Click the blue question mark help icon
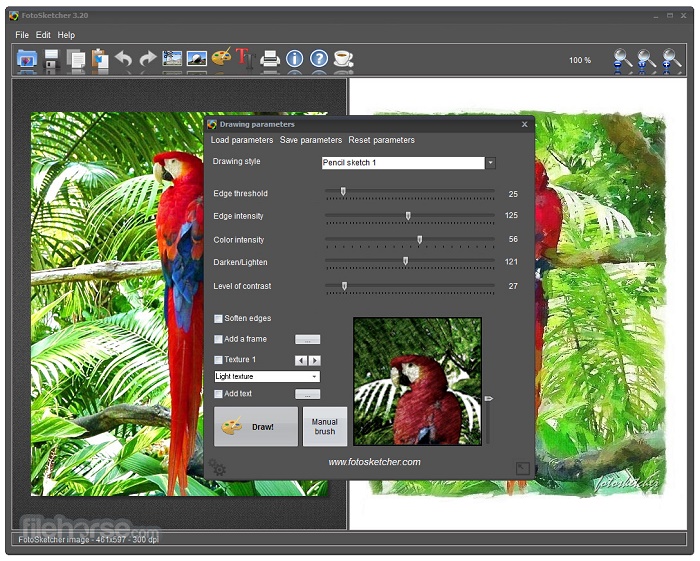Viewport: 700px width, 561px height. [319, 60]
